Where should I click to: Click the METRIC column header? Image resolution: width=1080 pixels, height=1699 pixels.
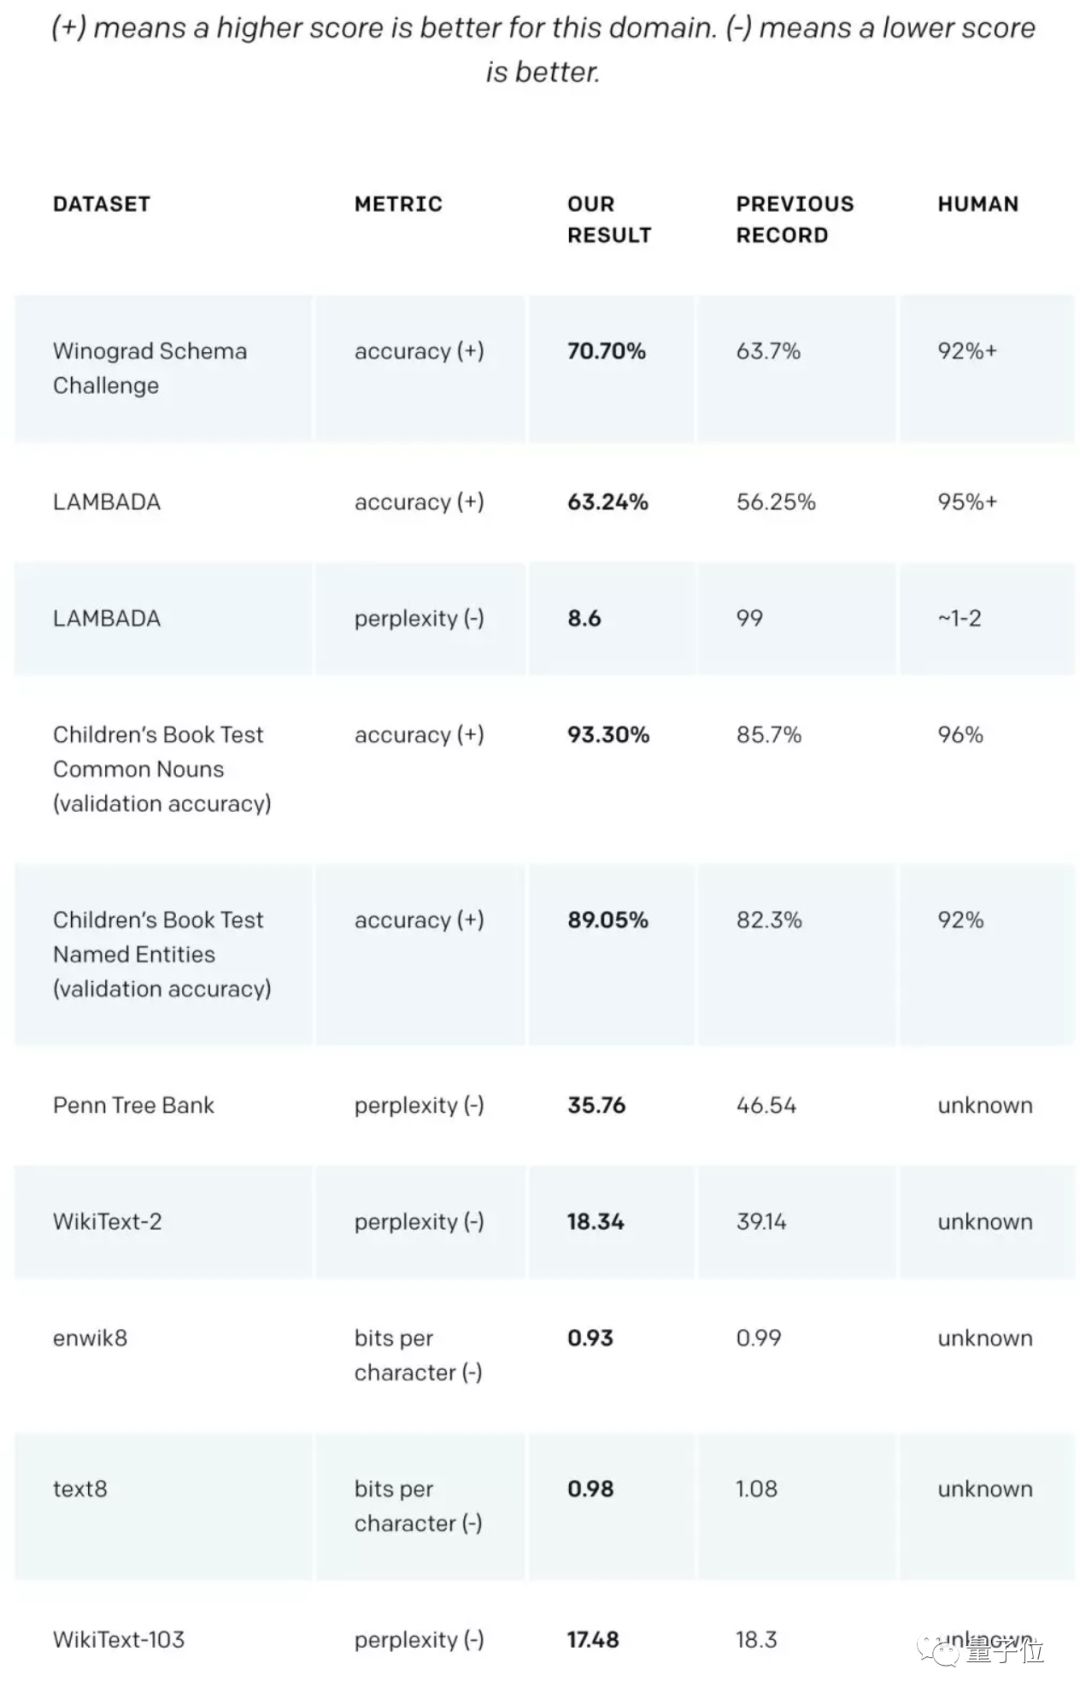pos(398,204)
